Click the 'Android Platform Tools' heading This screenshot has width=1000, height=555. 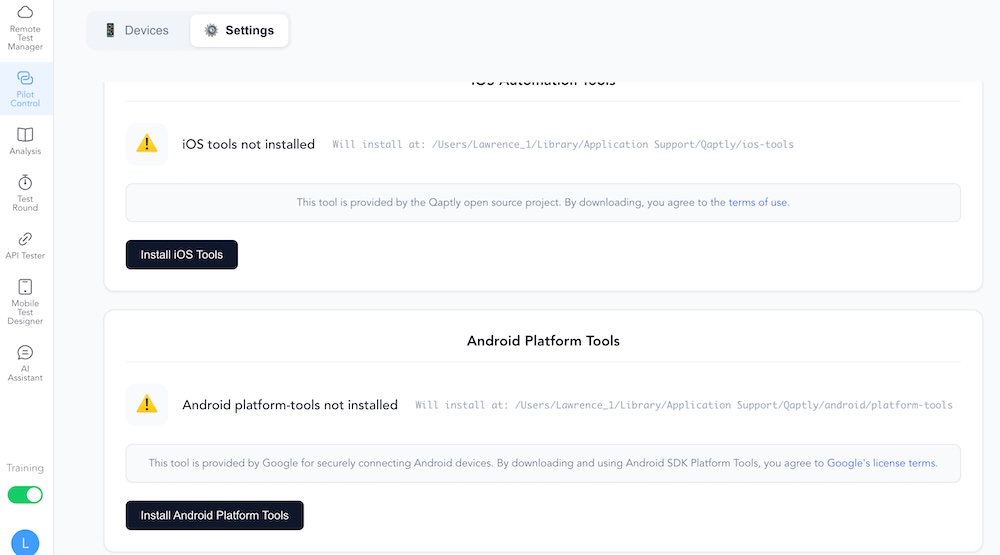click(x=543, y=341)
